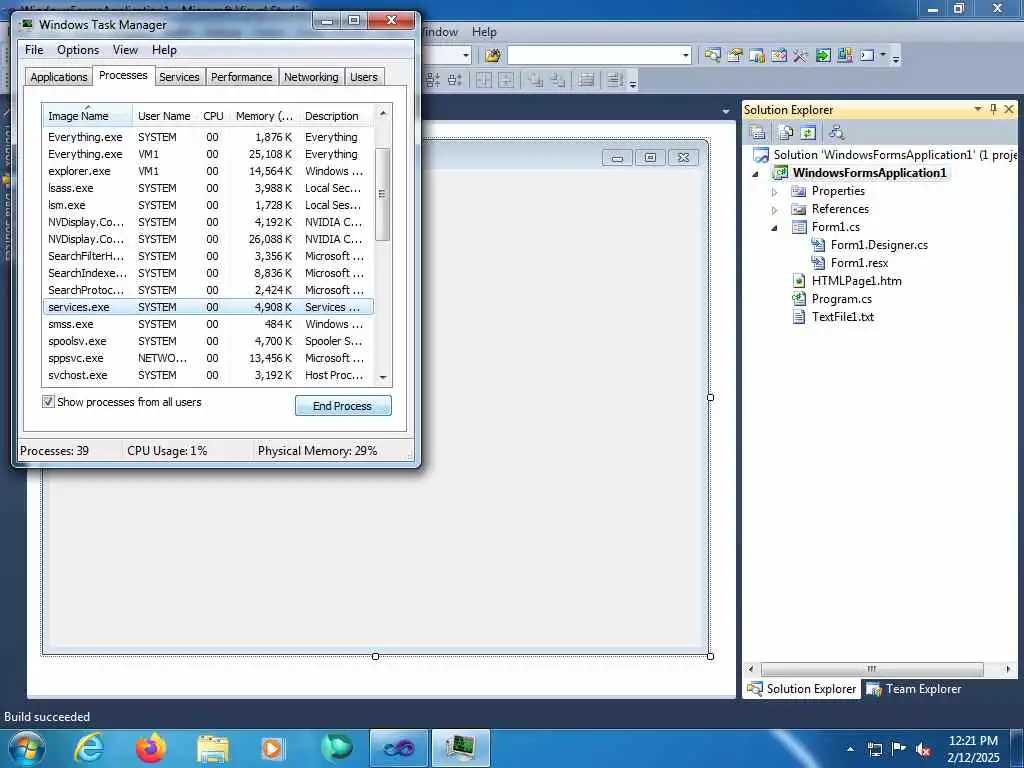Click the Center Horizontally layout icon

[483, 80]
